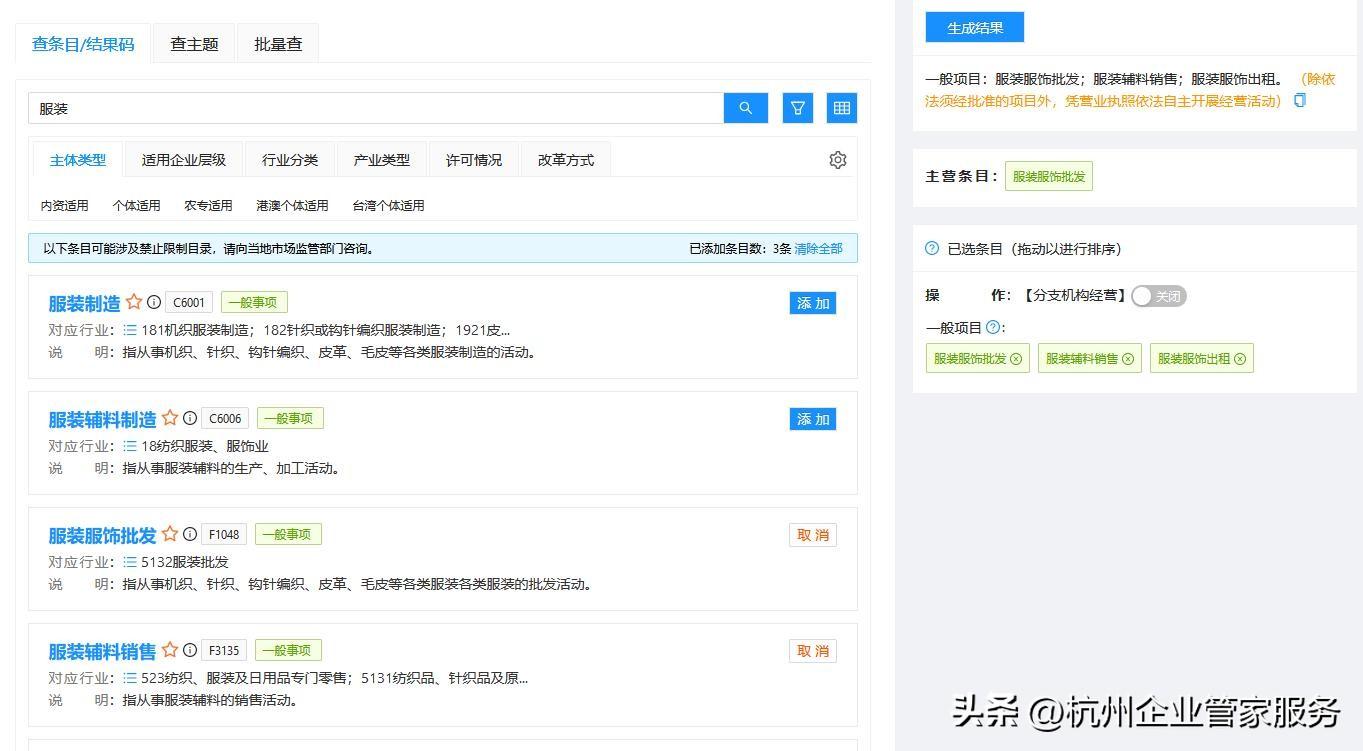1363x751 pixels.
Task: Filter by 港澳个体适用
Action: [x=292, y=205]
